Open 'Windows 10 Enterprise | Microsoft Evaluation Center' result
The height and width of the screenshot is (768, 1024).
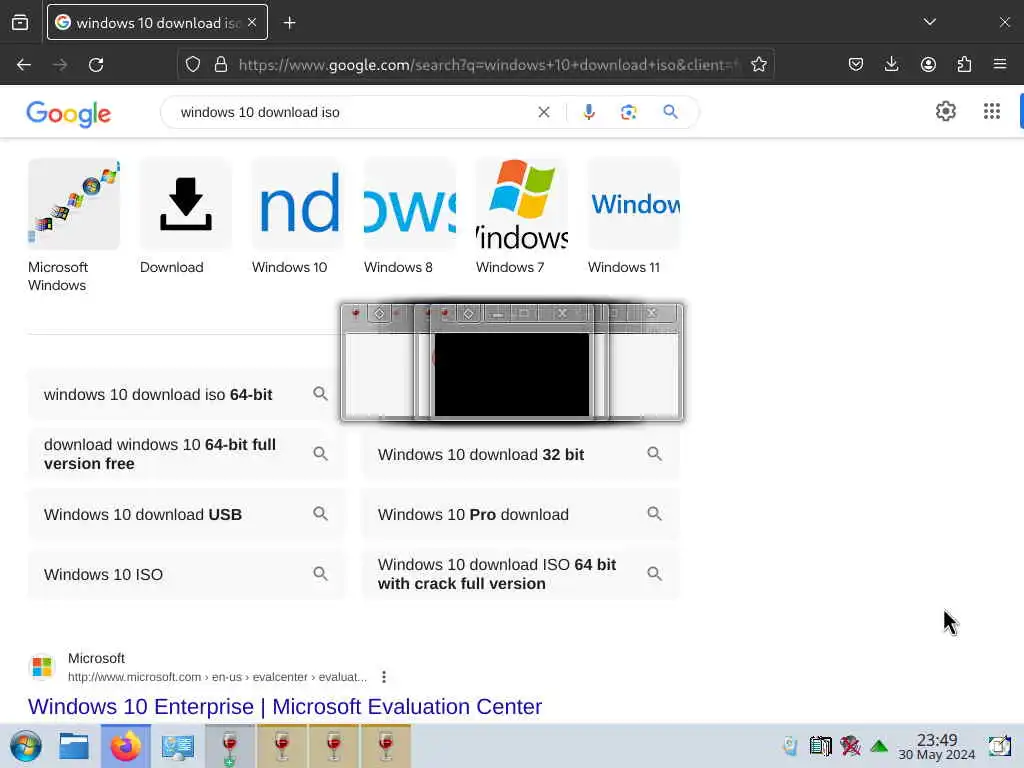(x=285, y=707)
